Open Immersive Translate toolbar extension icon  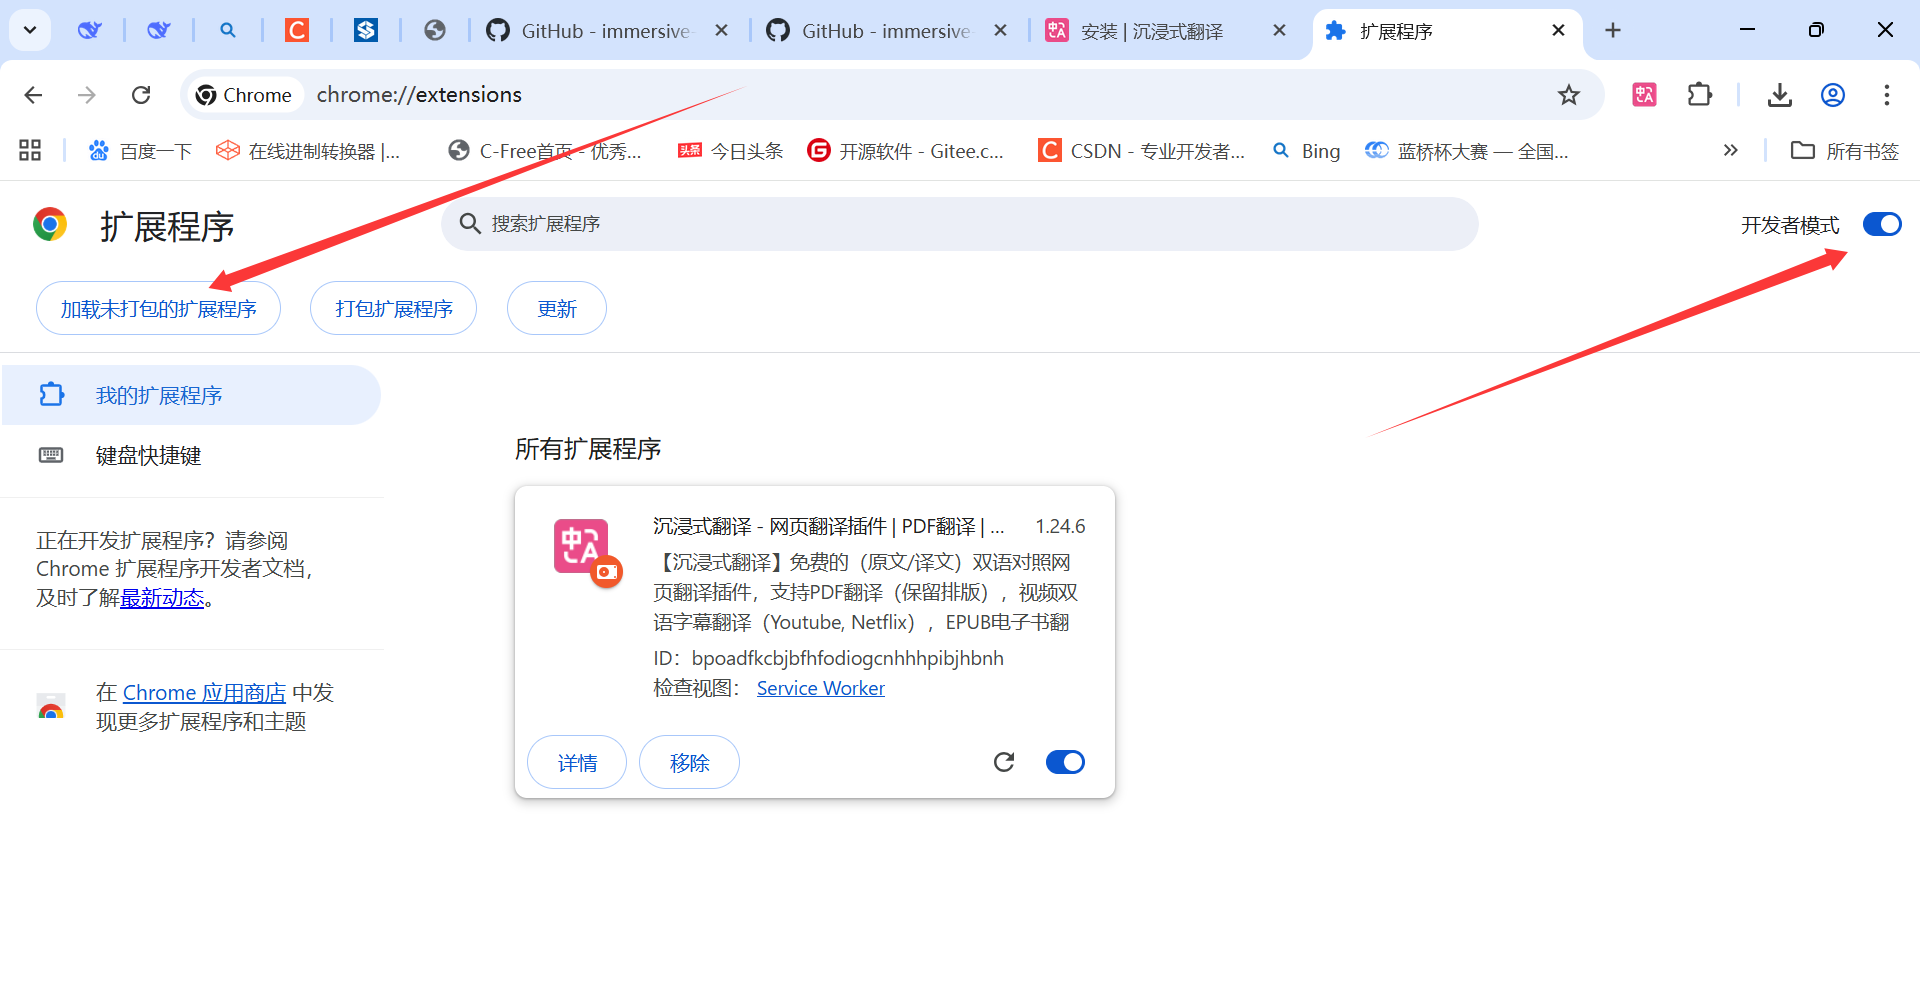click(x=1644, y=95)
